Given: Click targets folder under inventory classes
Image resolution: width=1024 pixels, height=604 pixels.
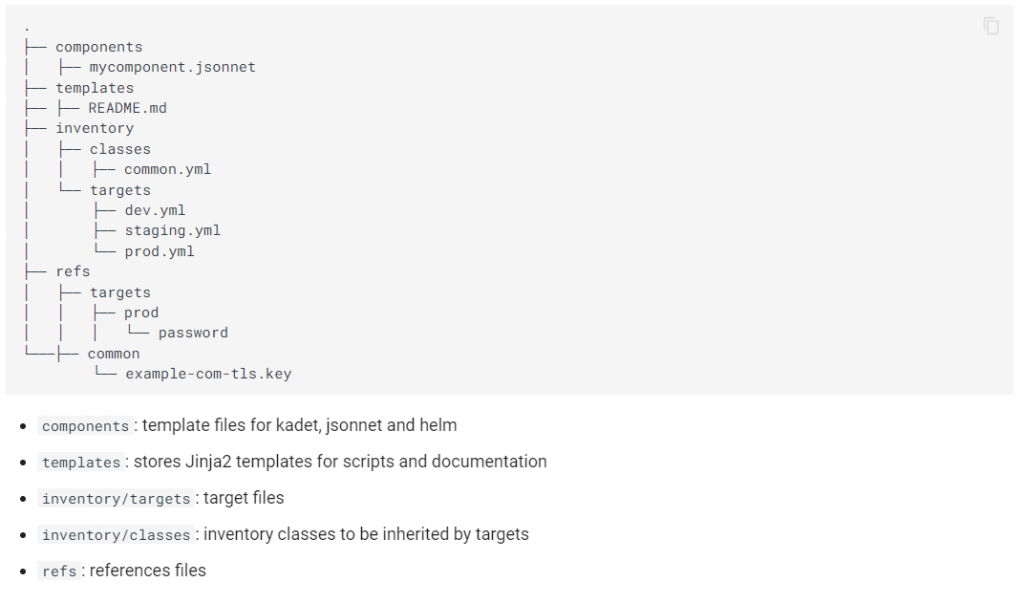Looking at the screenshot, I should coord(120,190).
